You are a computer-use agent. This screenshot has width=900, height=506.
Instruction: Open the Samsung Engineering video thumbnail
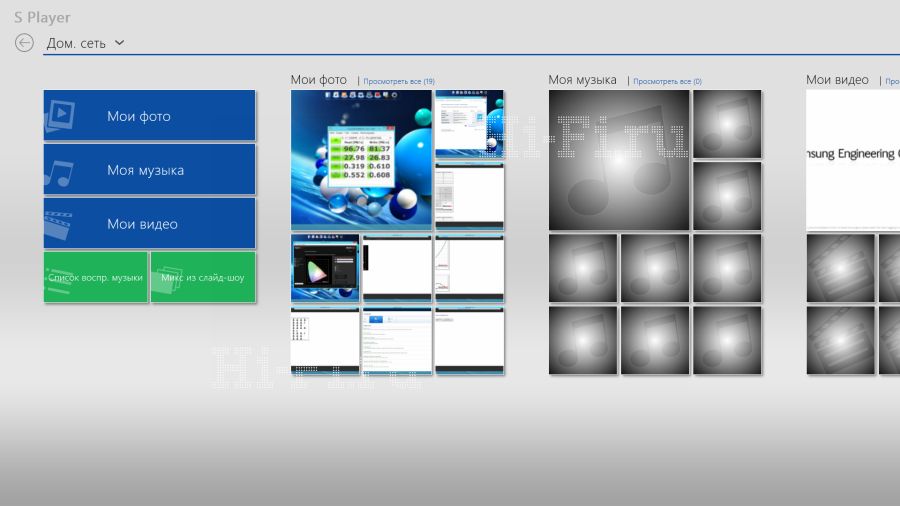pos(853,160)
